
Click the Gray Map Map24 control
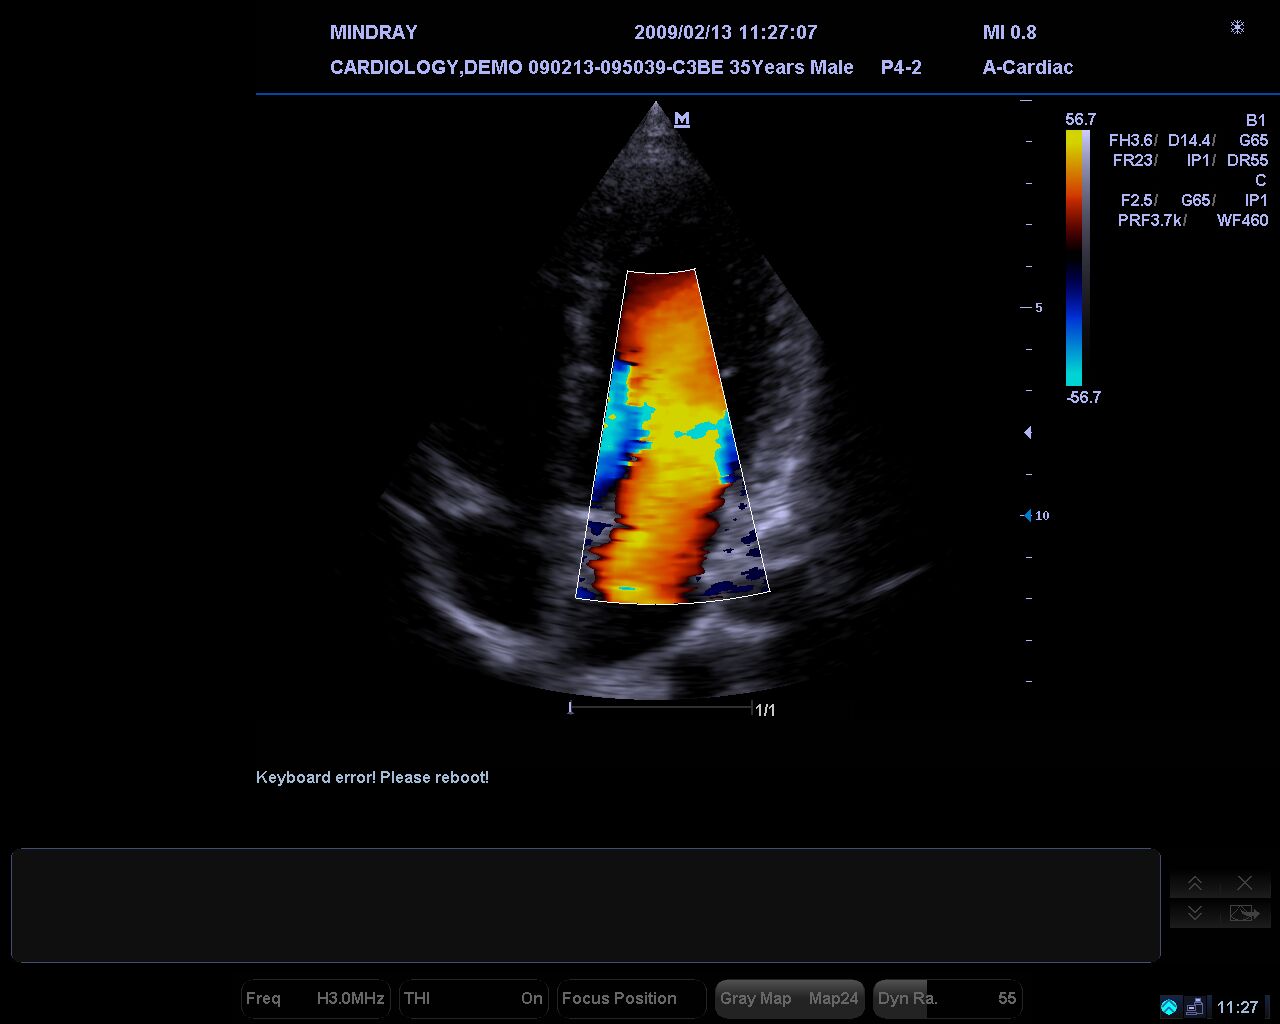[789, 998]
